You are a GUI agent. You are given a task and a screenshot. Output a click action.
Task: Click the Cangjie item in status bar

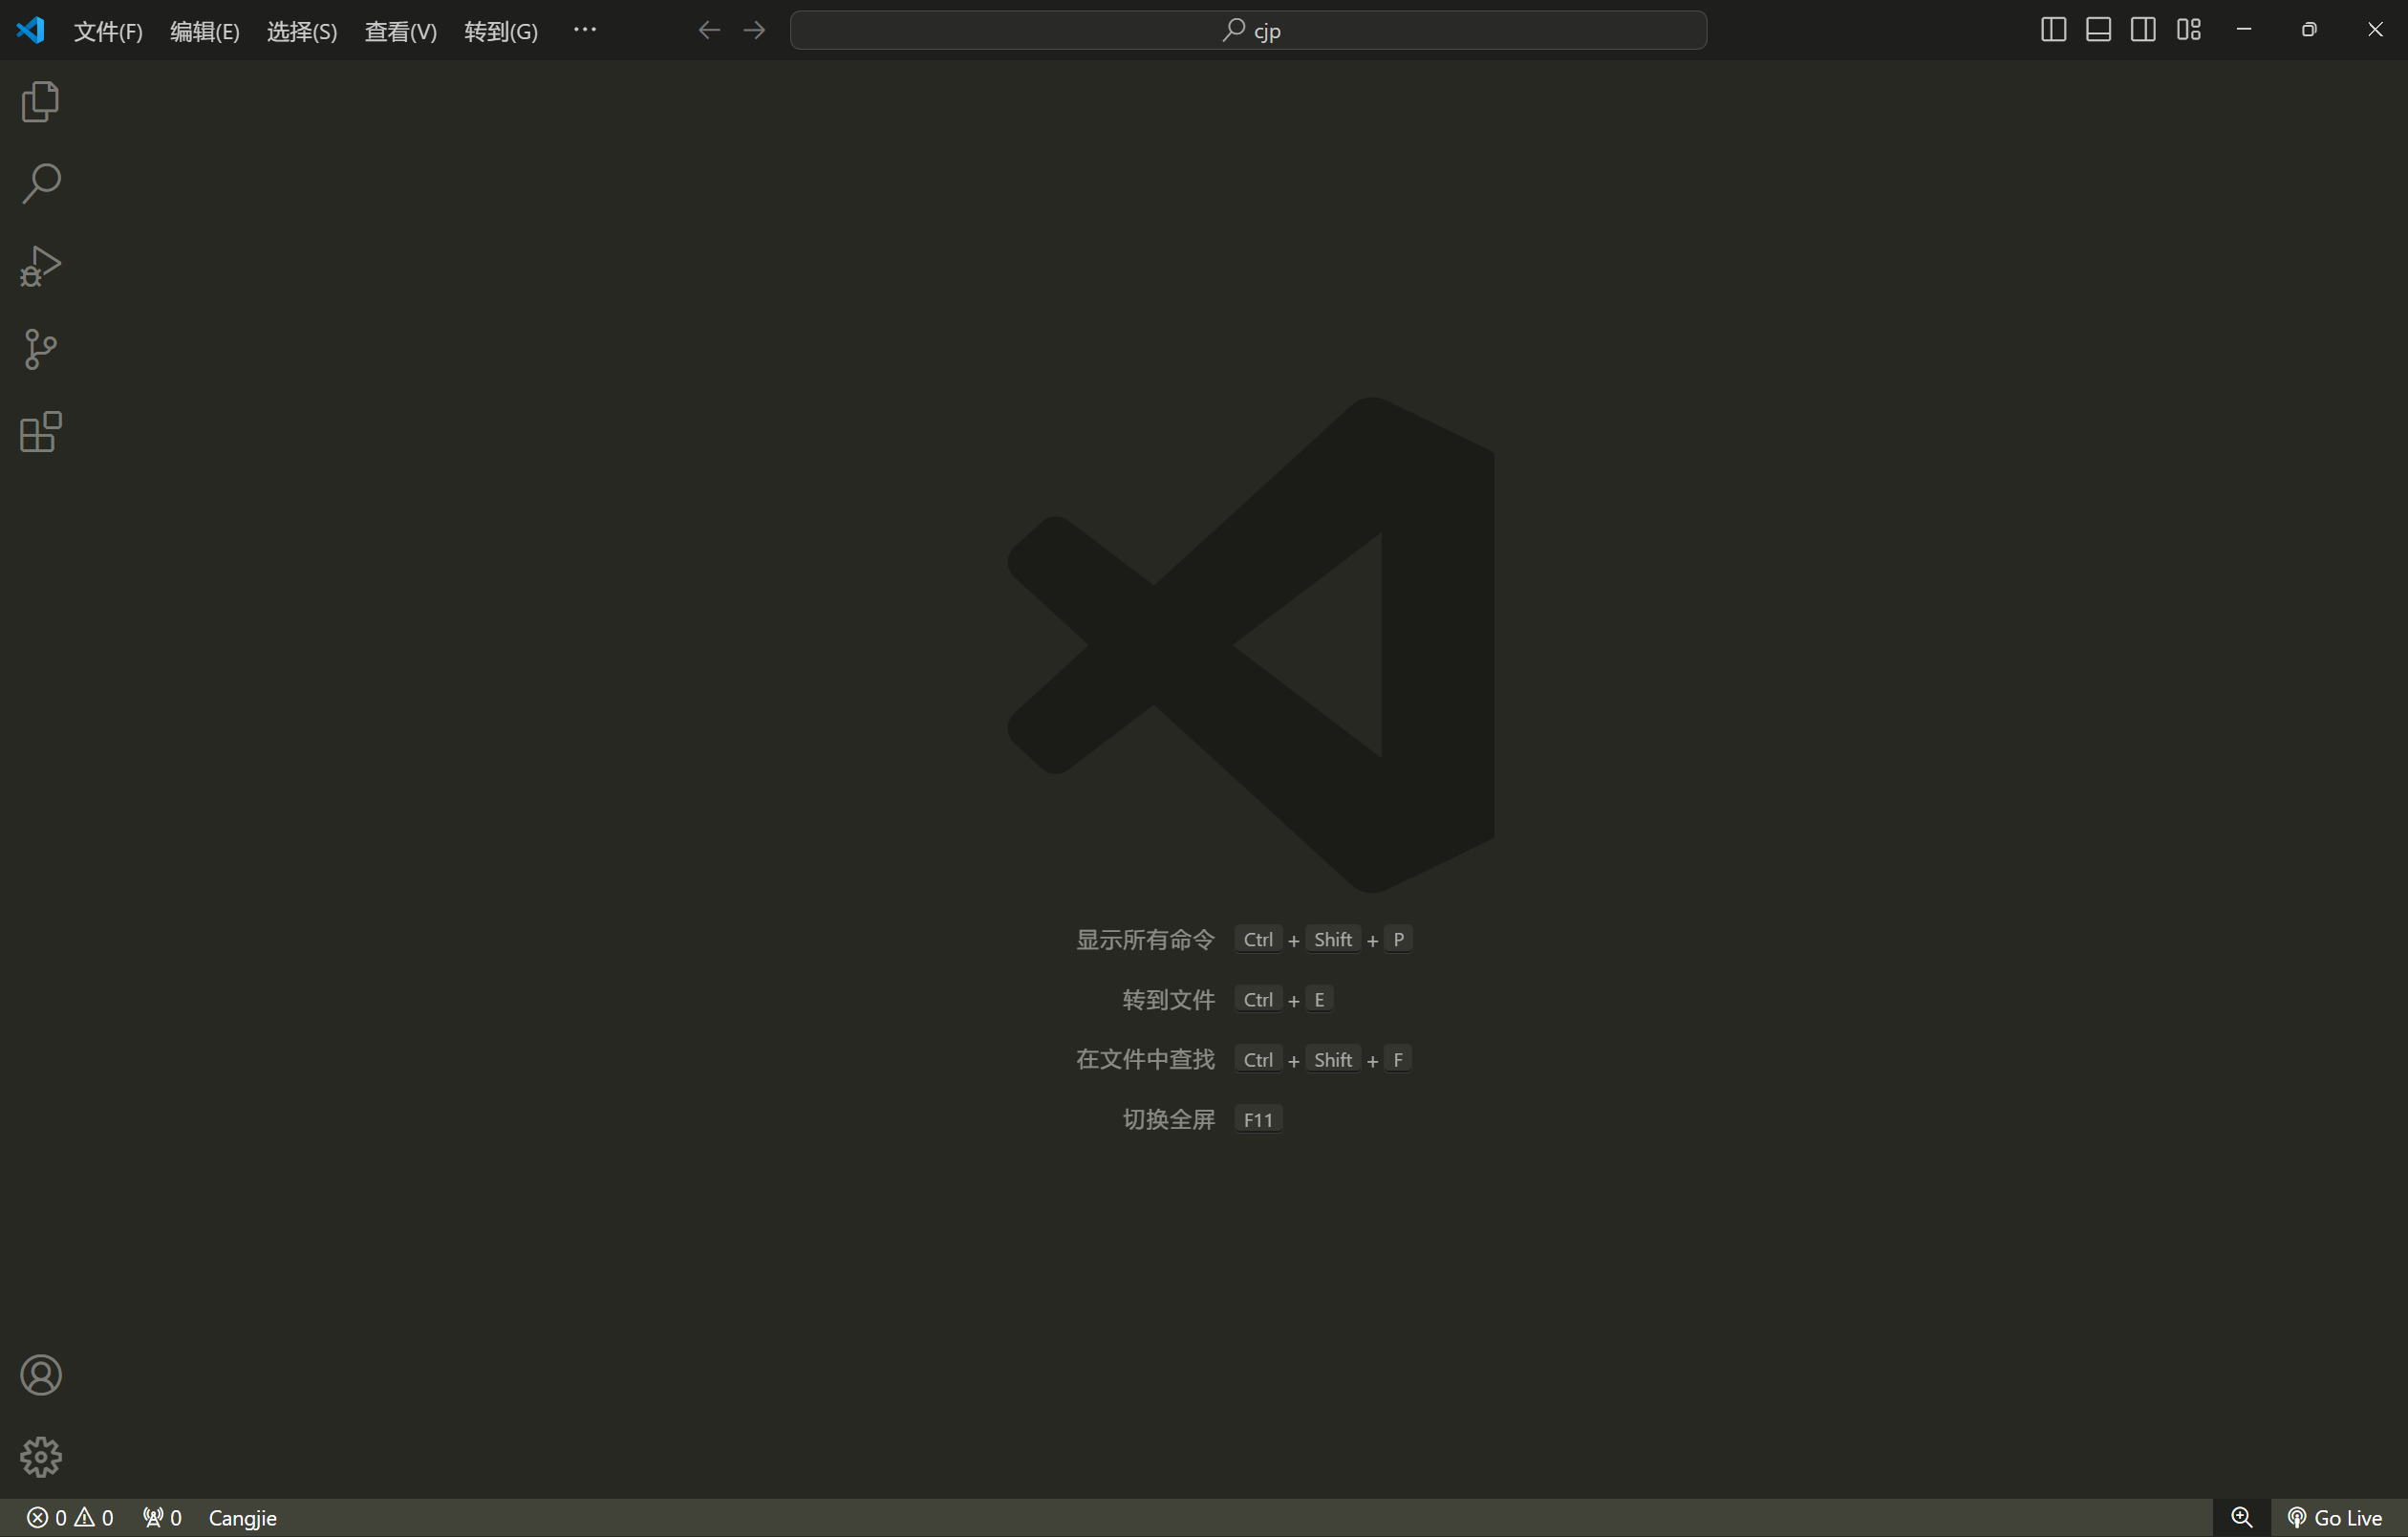[242, 1516]
